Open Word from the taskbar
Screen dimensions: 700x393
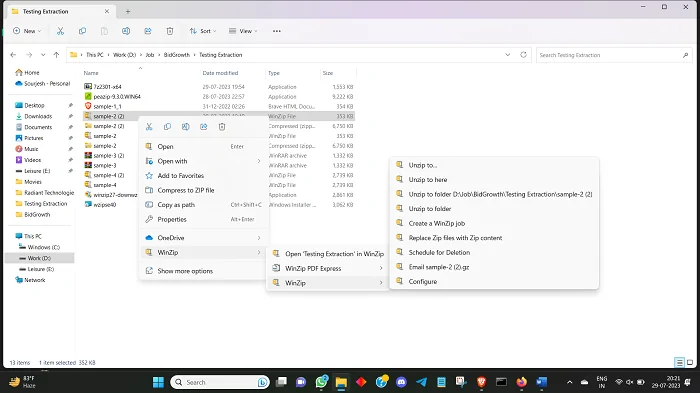point(542,382)
